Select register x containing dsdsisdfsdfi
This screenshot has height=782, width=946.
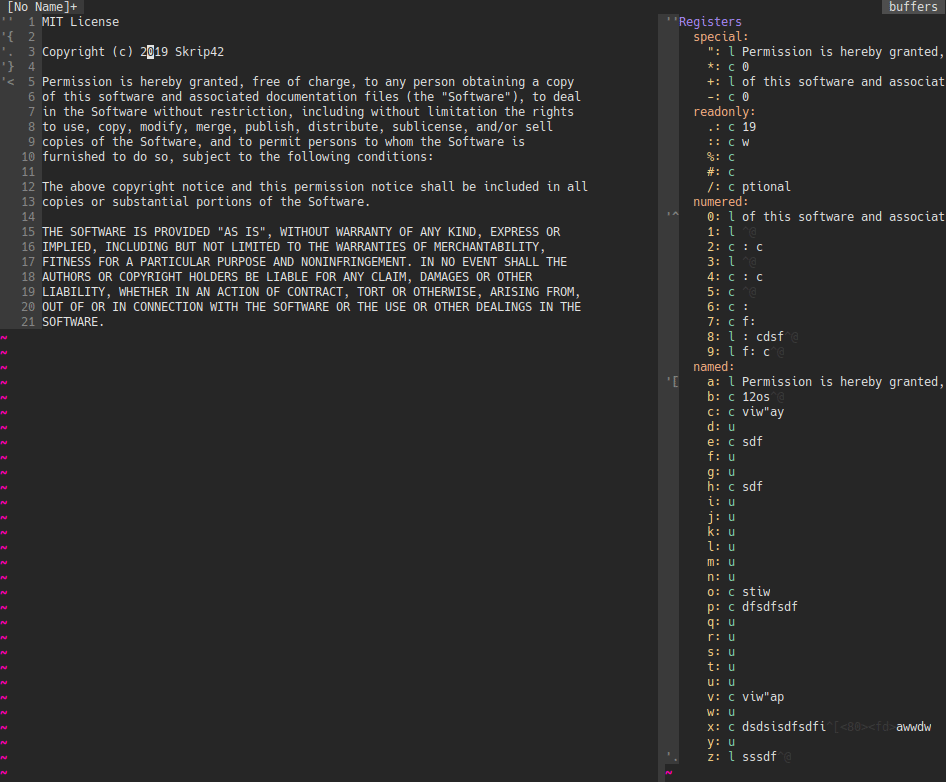click(790, 726)
